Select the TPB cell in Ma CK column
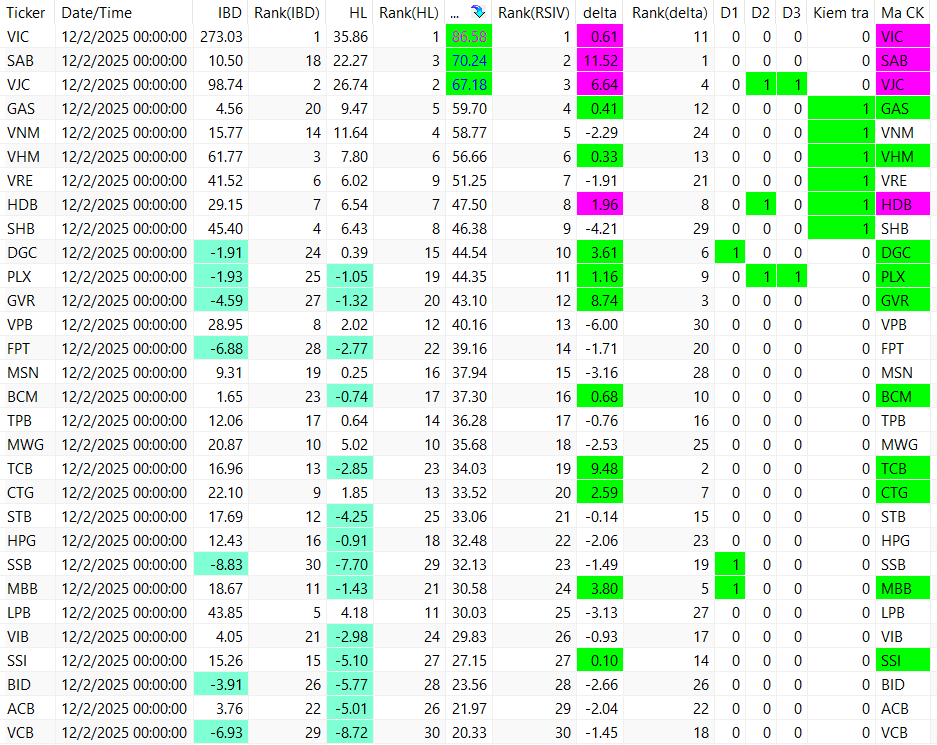The image size is (937, 745). [x=903, y=421]
